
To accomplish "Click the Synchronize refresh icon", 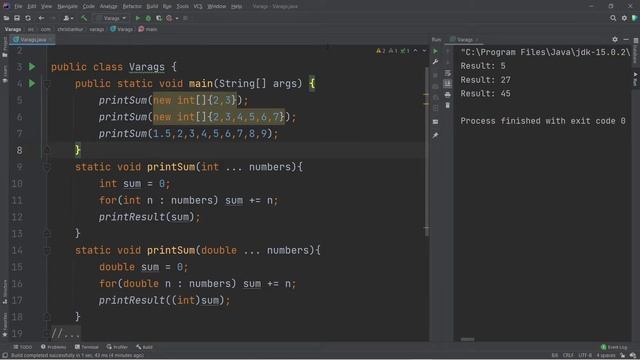I will [x=28, y=18].
